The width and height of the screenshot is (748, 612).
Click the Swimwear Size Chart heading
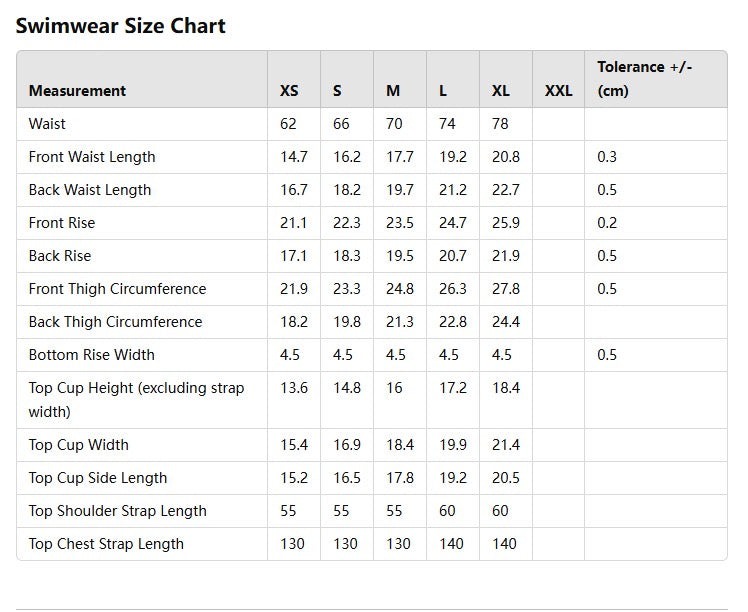[x=121, y=26]
